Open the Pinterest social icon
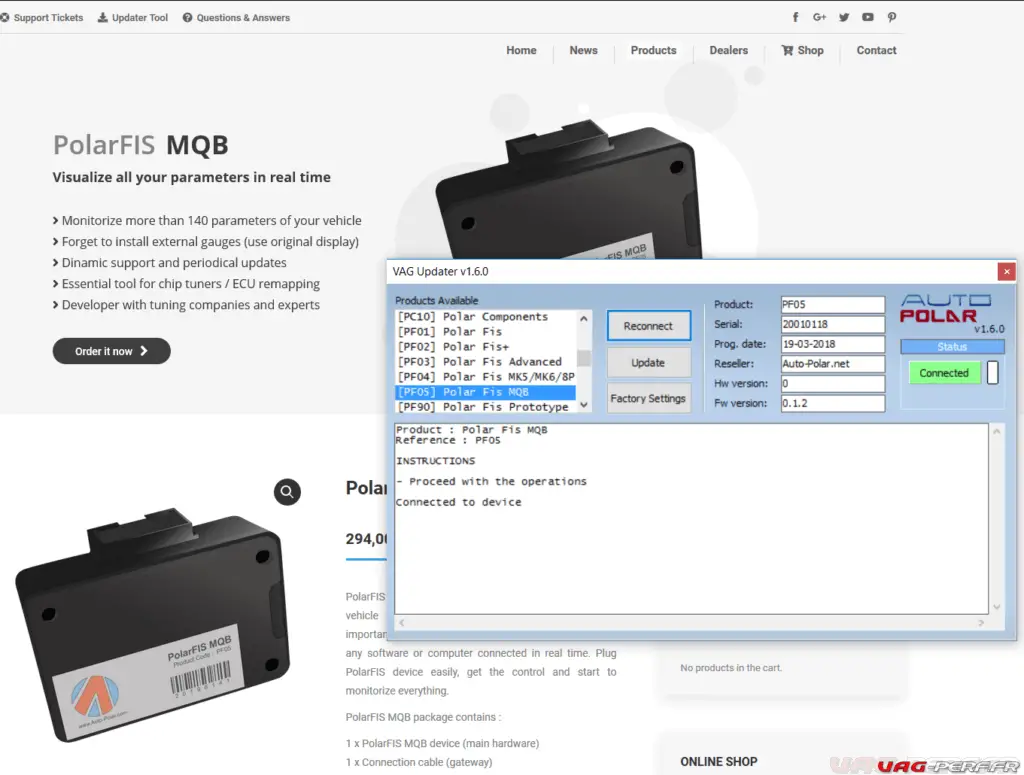 click(891, 18)
